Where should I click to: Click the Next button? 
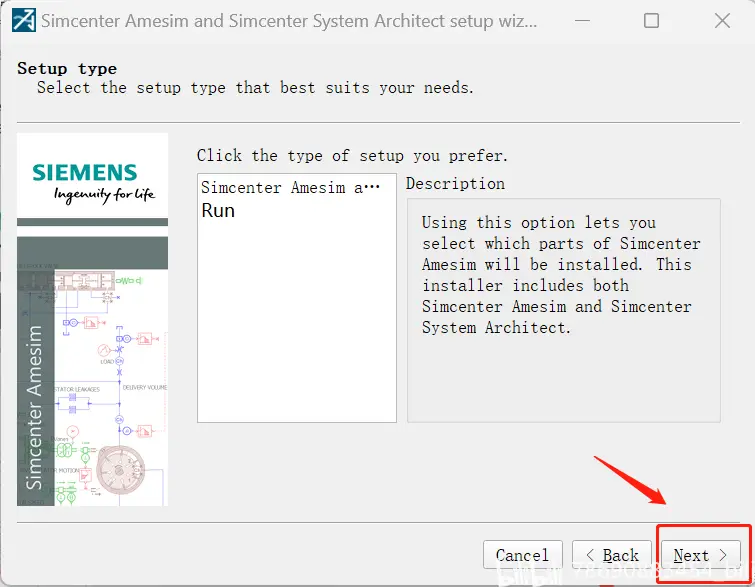click(x=701, y=555)
